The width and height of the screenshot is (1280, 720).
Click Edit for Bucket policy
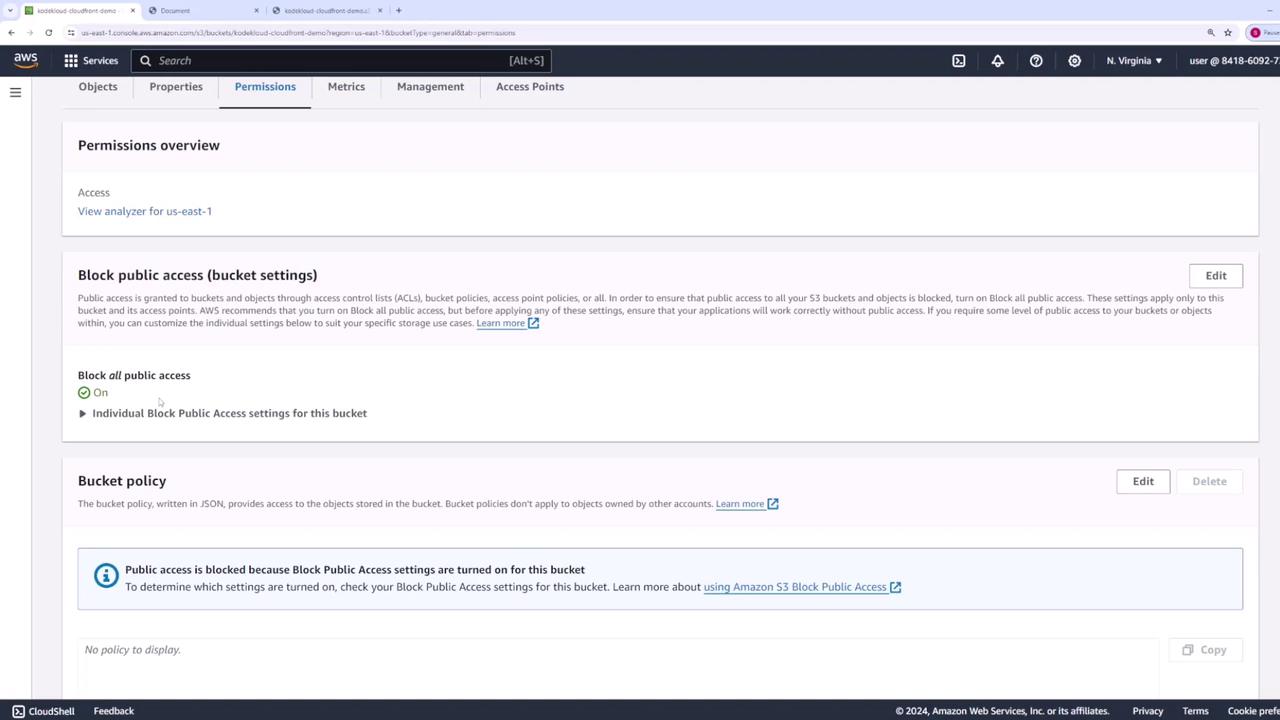pyautogui.click(x=1143, y=482)
